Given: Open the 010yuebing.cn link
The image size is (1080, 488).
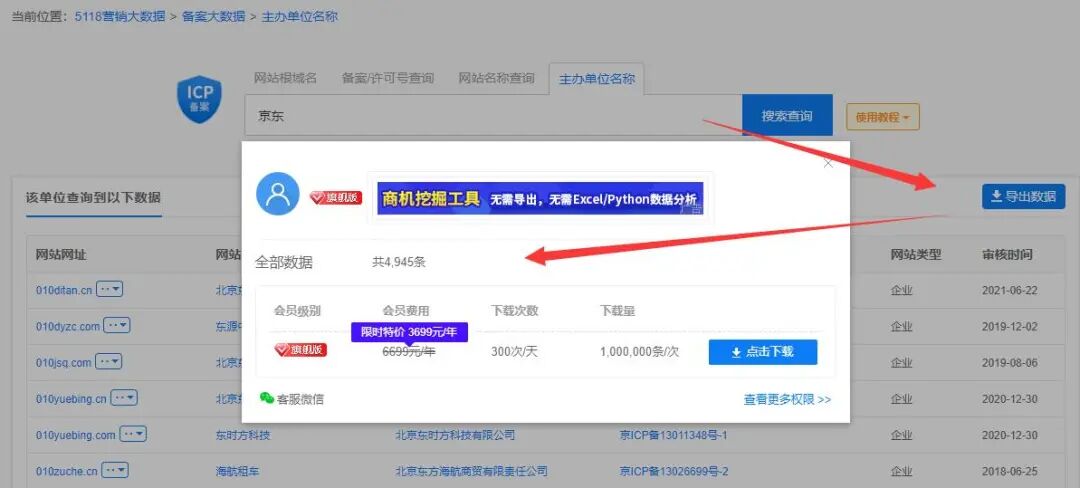Looking at the screenshot, I should (x=71, y=399).
